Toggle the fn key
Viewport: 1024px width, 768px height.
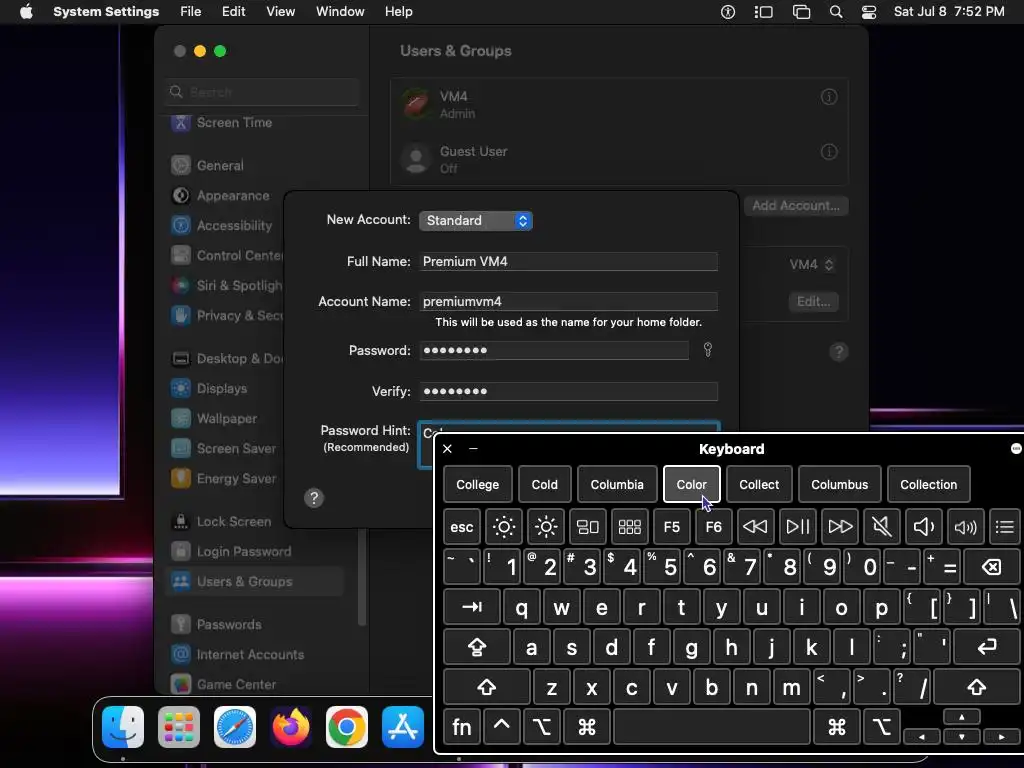(462, 727)
